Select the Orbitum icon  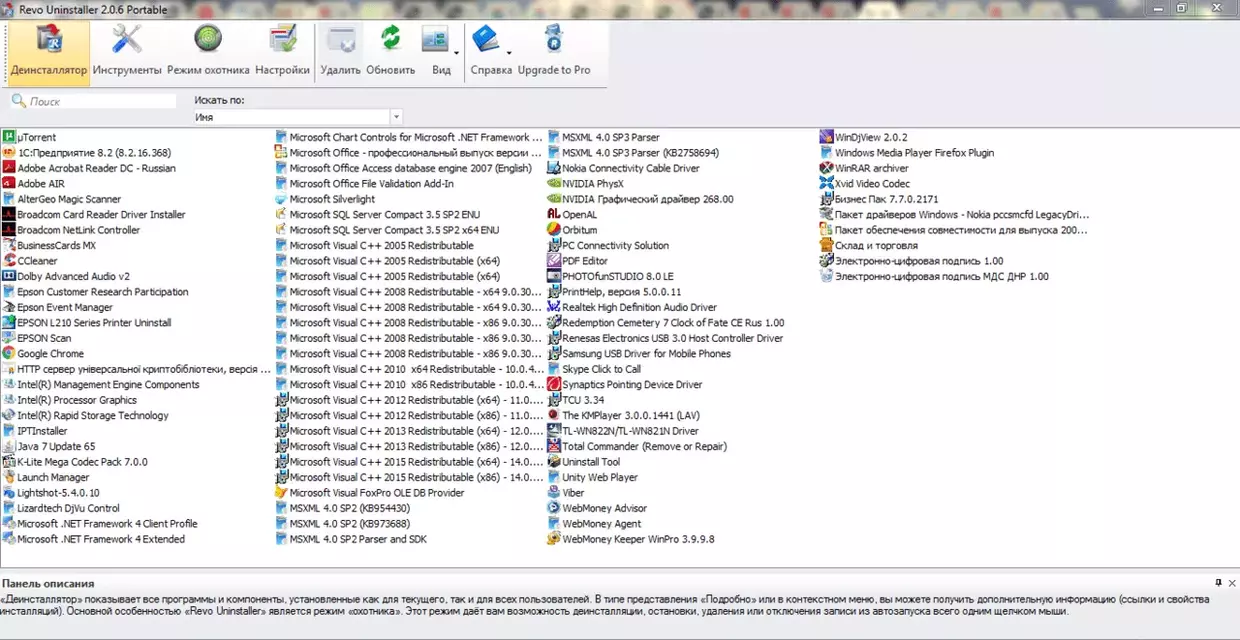(x=554, y=230)
